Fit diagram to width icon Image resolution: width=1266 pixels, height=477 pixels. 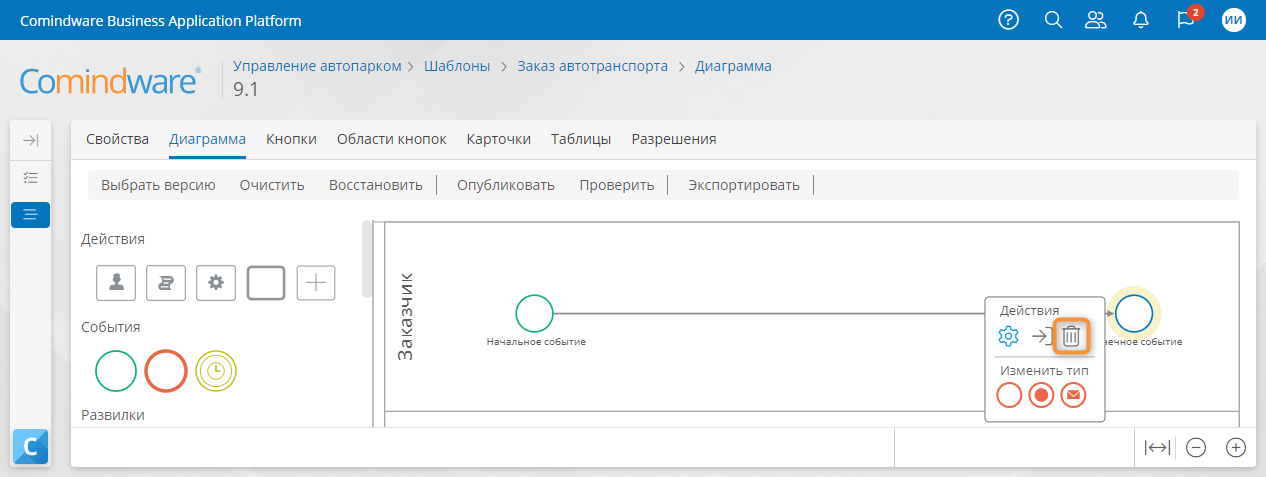tap(1156, 448)
